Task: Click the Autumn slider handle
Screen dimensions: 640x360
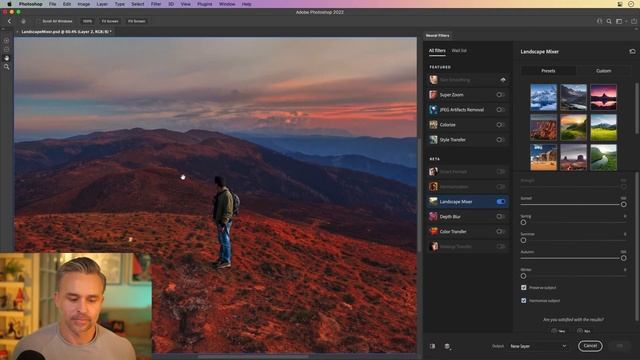Action: pos(623,258)
